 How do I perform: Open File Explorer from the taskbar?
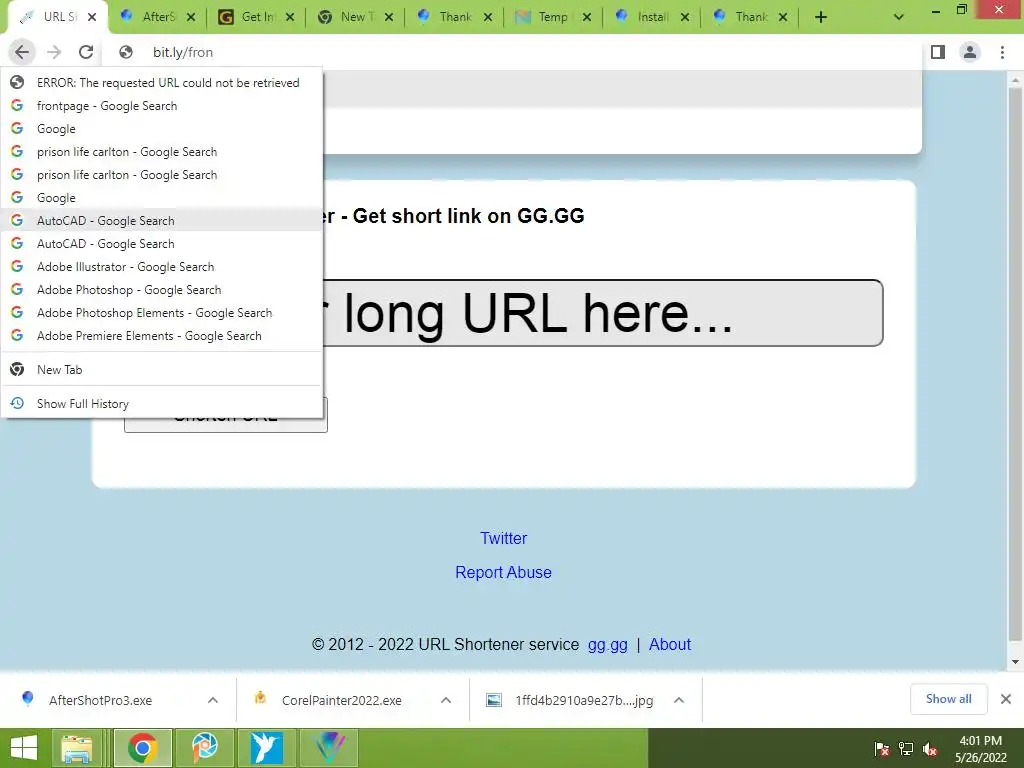point(76,748)
